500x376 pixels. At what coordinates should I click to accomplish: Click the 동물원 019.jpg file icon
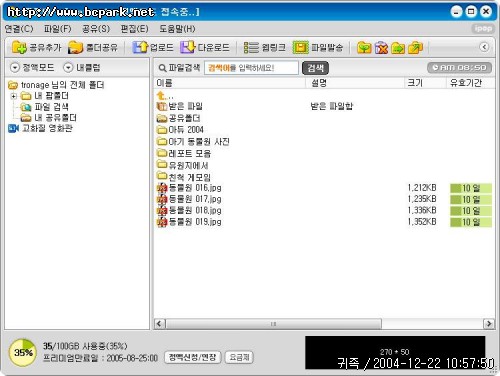[162, 222]
